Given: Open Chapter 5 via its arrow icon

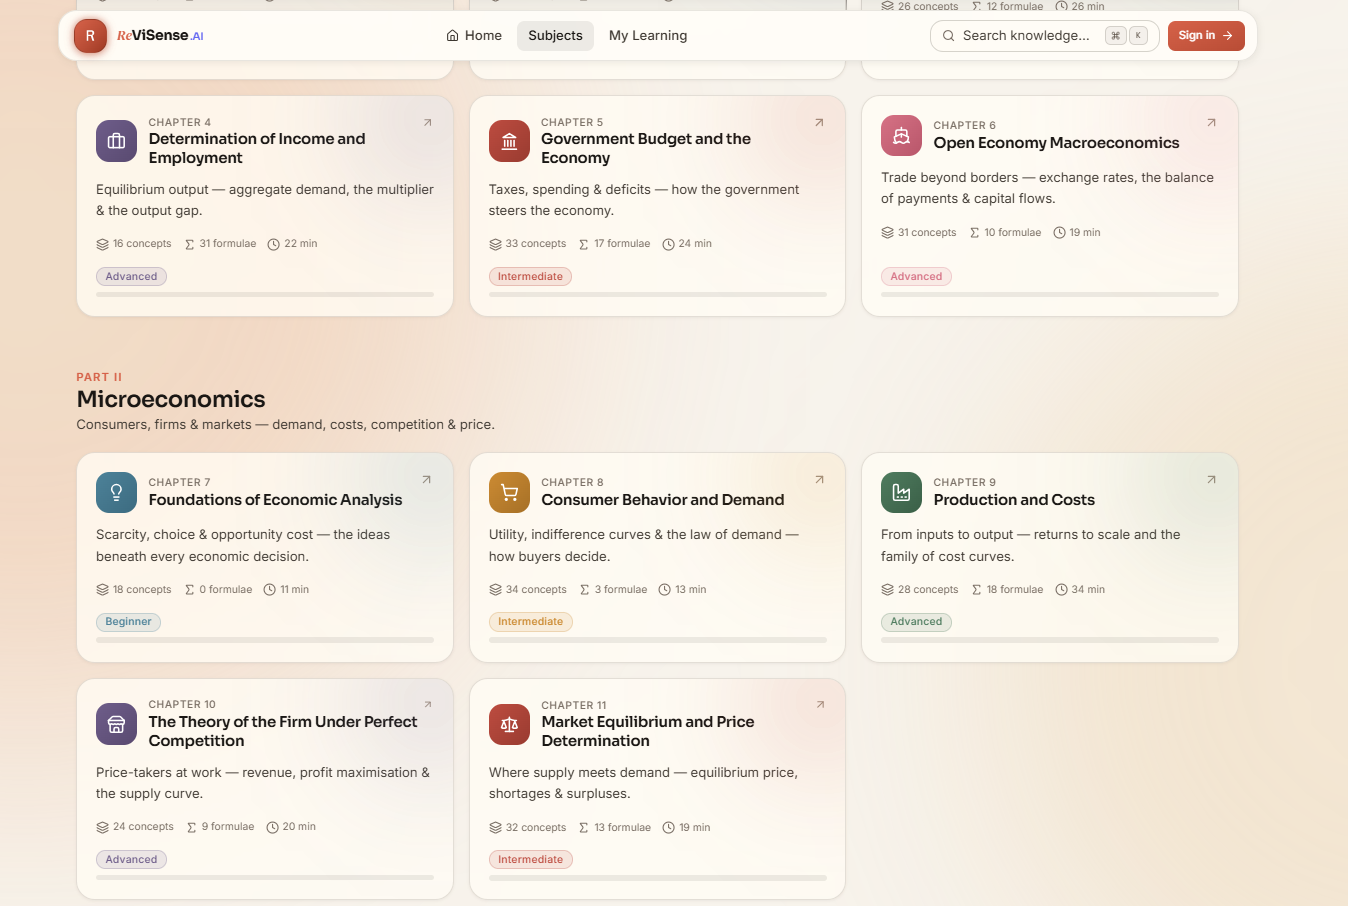Looking at the screenshot, I should 819,123.
